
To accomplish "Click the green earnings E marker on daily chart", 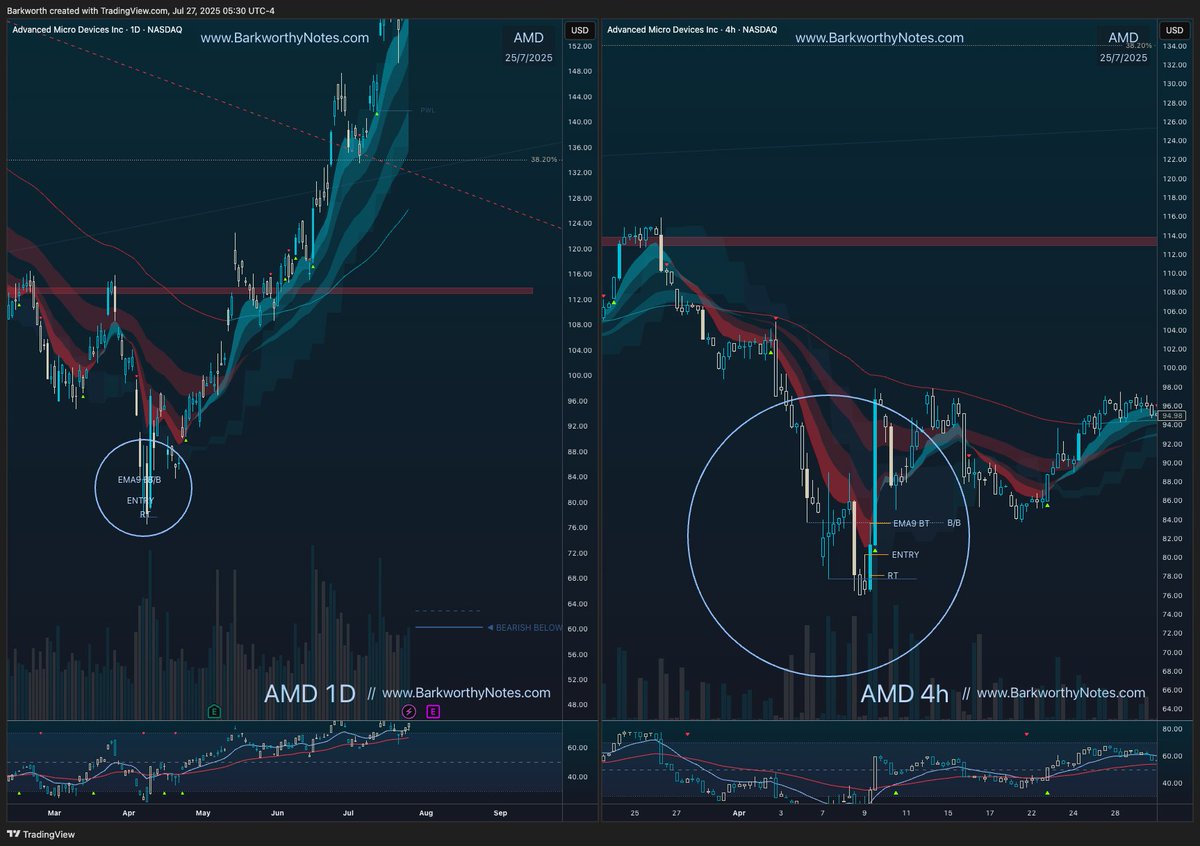I will pos(214,711).
